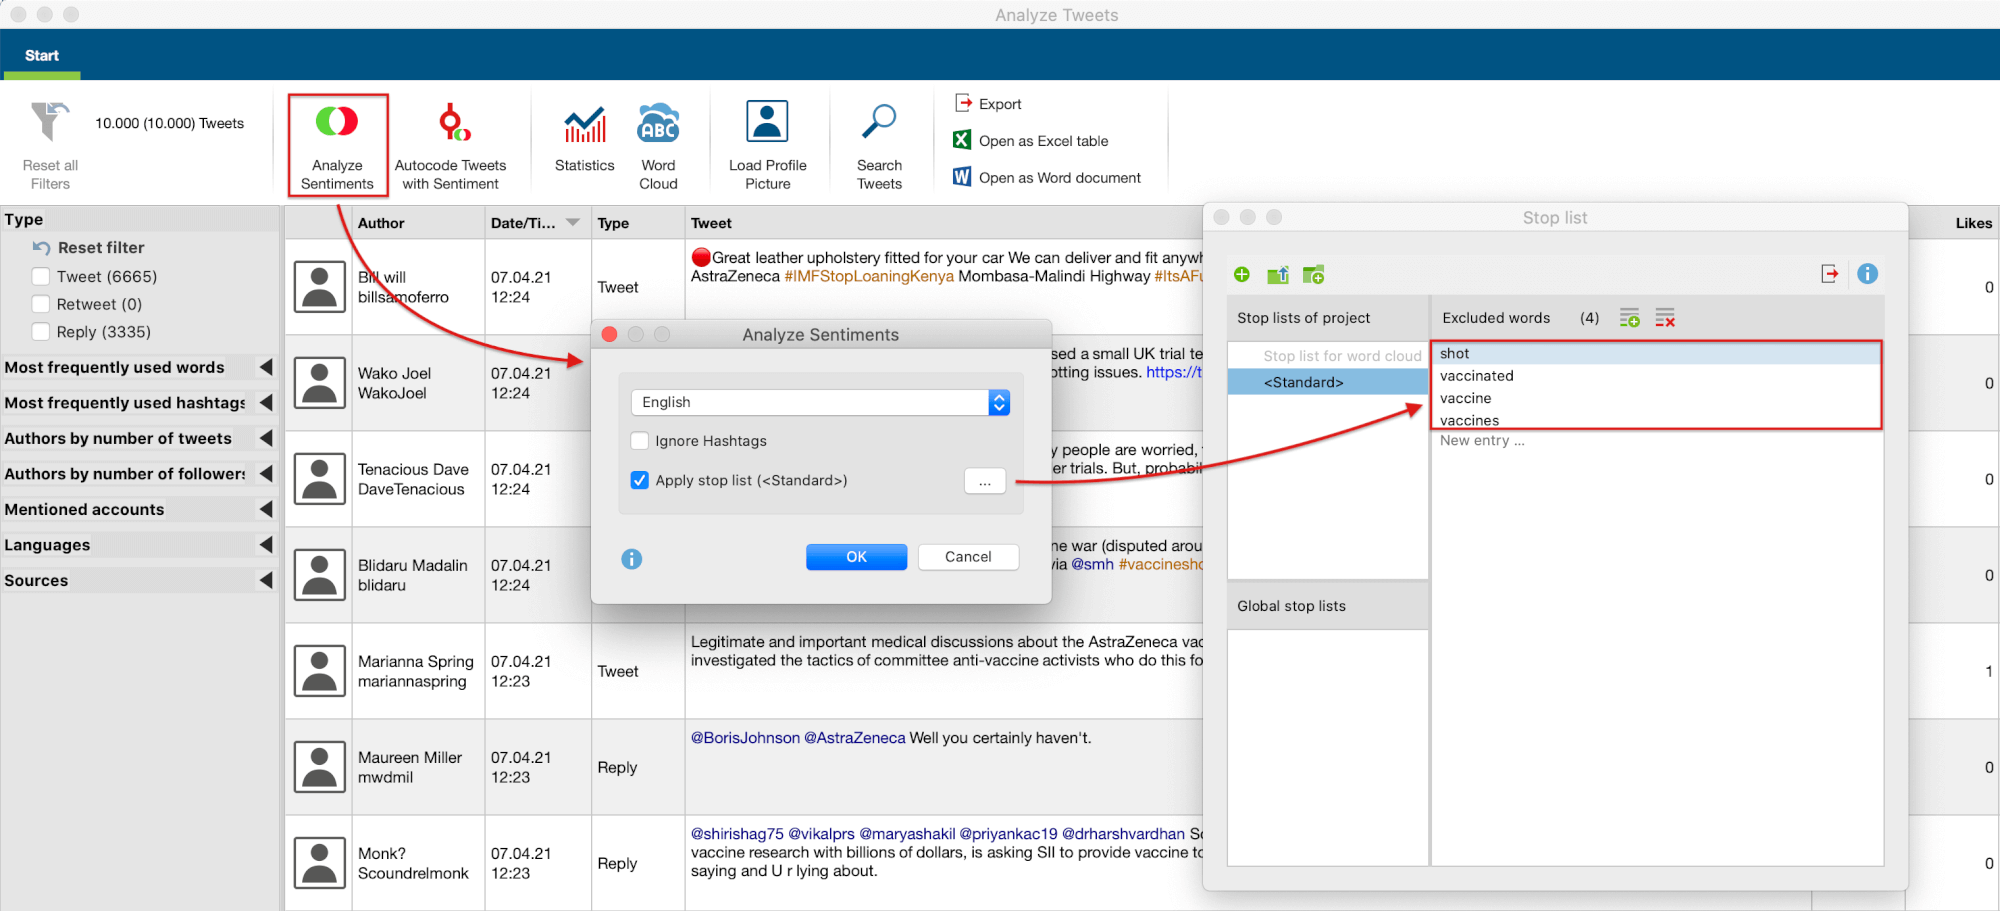Expand Authors by number of tweets

[266, 438]
